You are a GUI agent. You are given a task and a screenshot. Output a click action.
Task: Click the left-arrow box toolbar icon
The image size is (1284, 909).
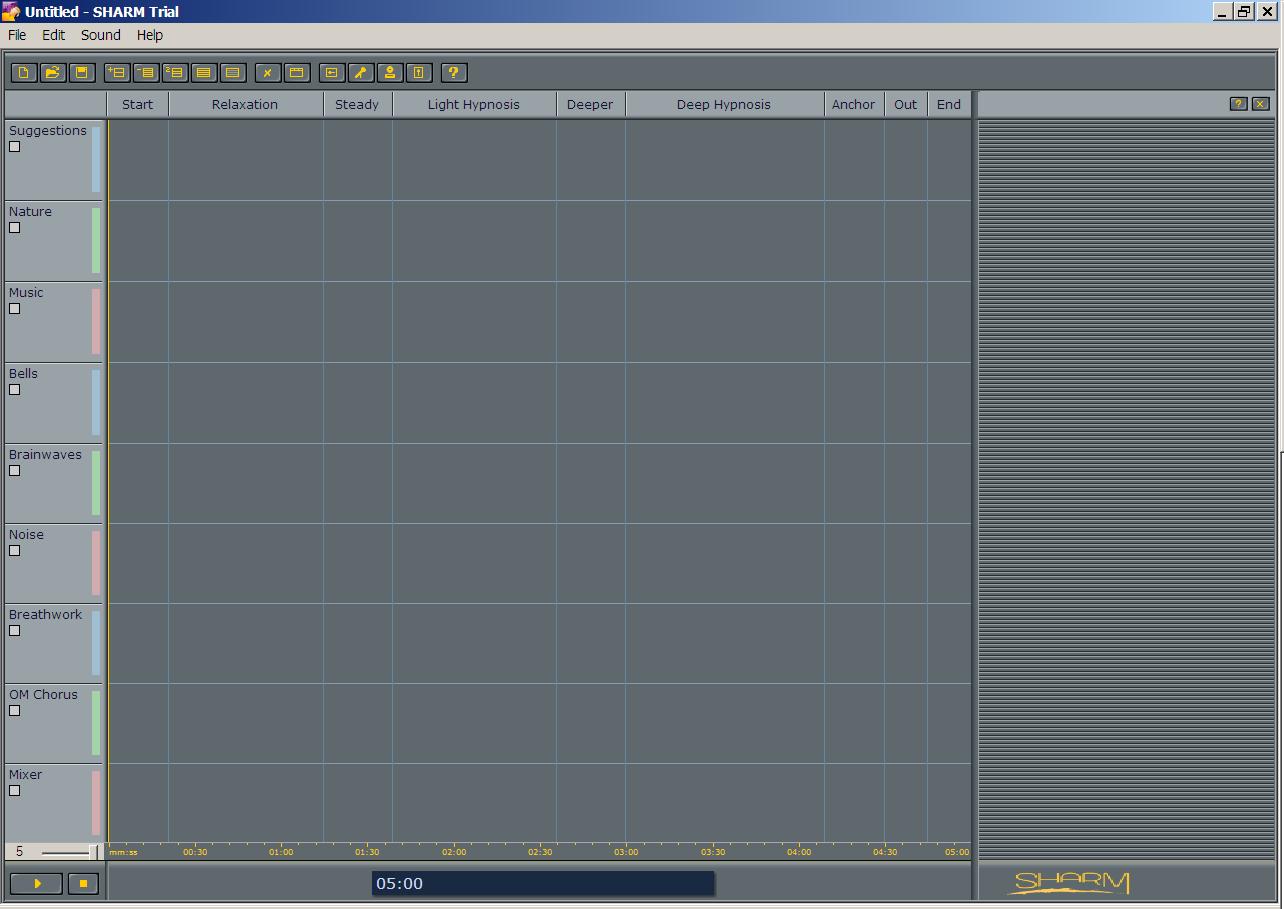coord(332,73)
